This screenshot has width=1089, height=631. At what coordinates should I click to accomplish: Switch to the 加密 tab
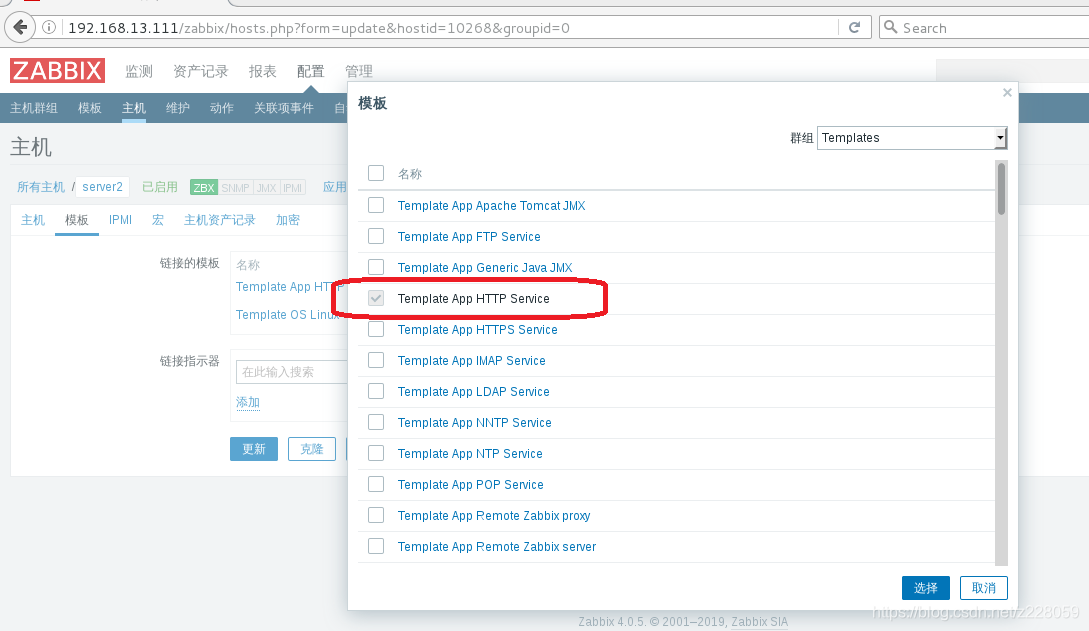click(x=288, y=220)
